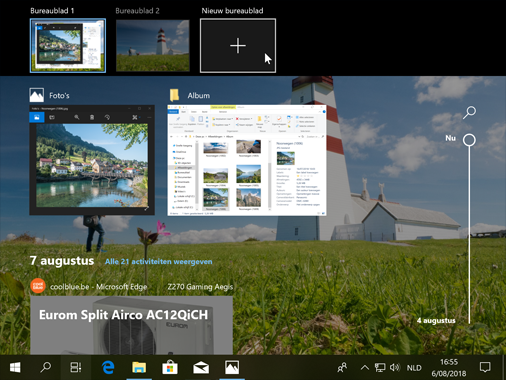Launch Microsoft Edge from taskbar
This screenshot has width=506, height=380.
point(108,368)
